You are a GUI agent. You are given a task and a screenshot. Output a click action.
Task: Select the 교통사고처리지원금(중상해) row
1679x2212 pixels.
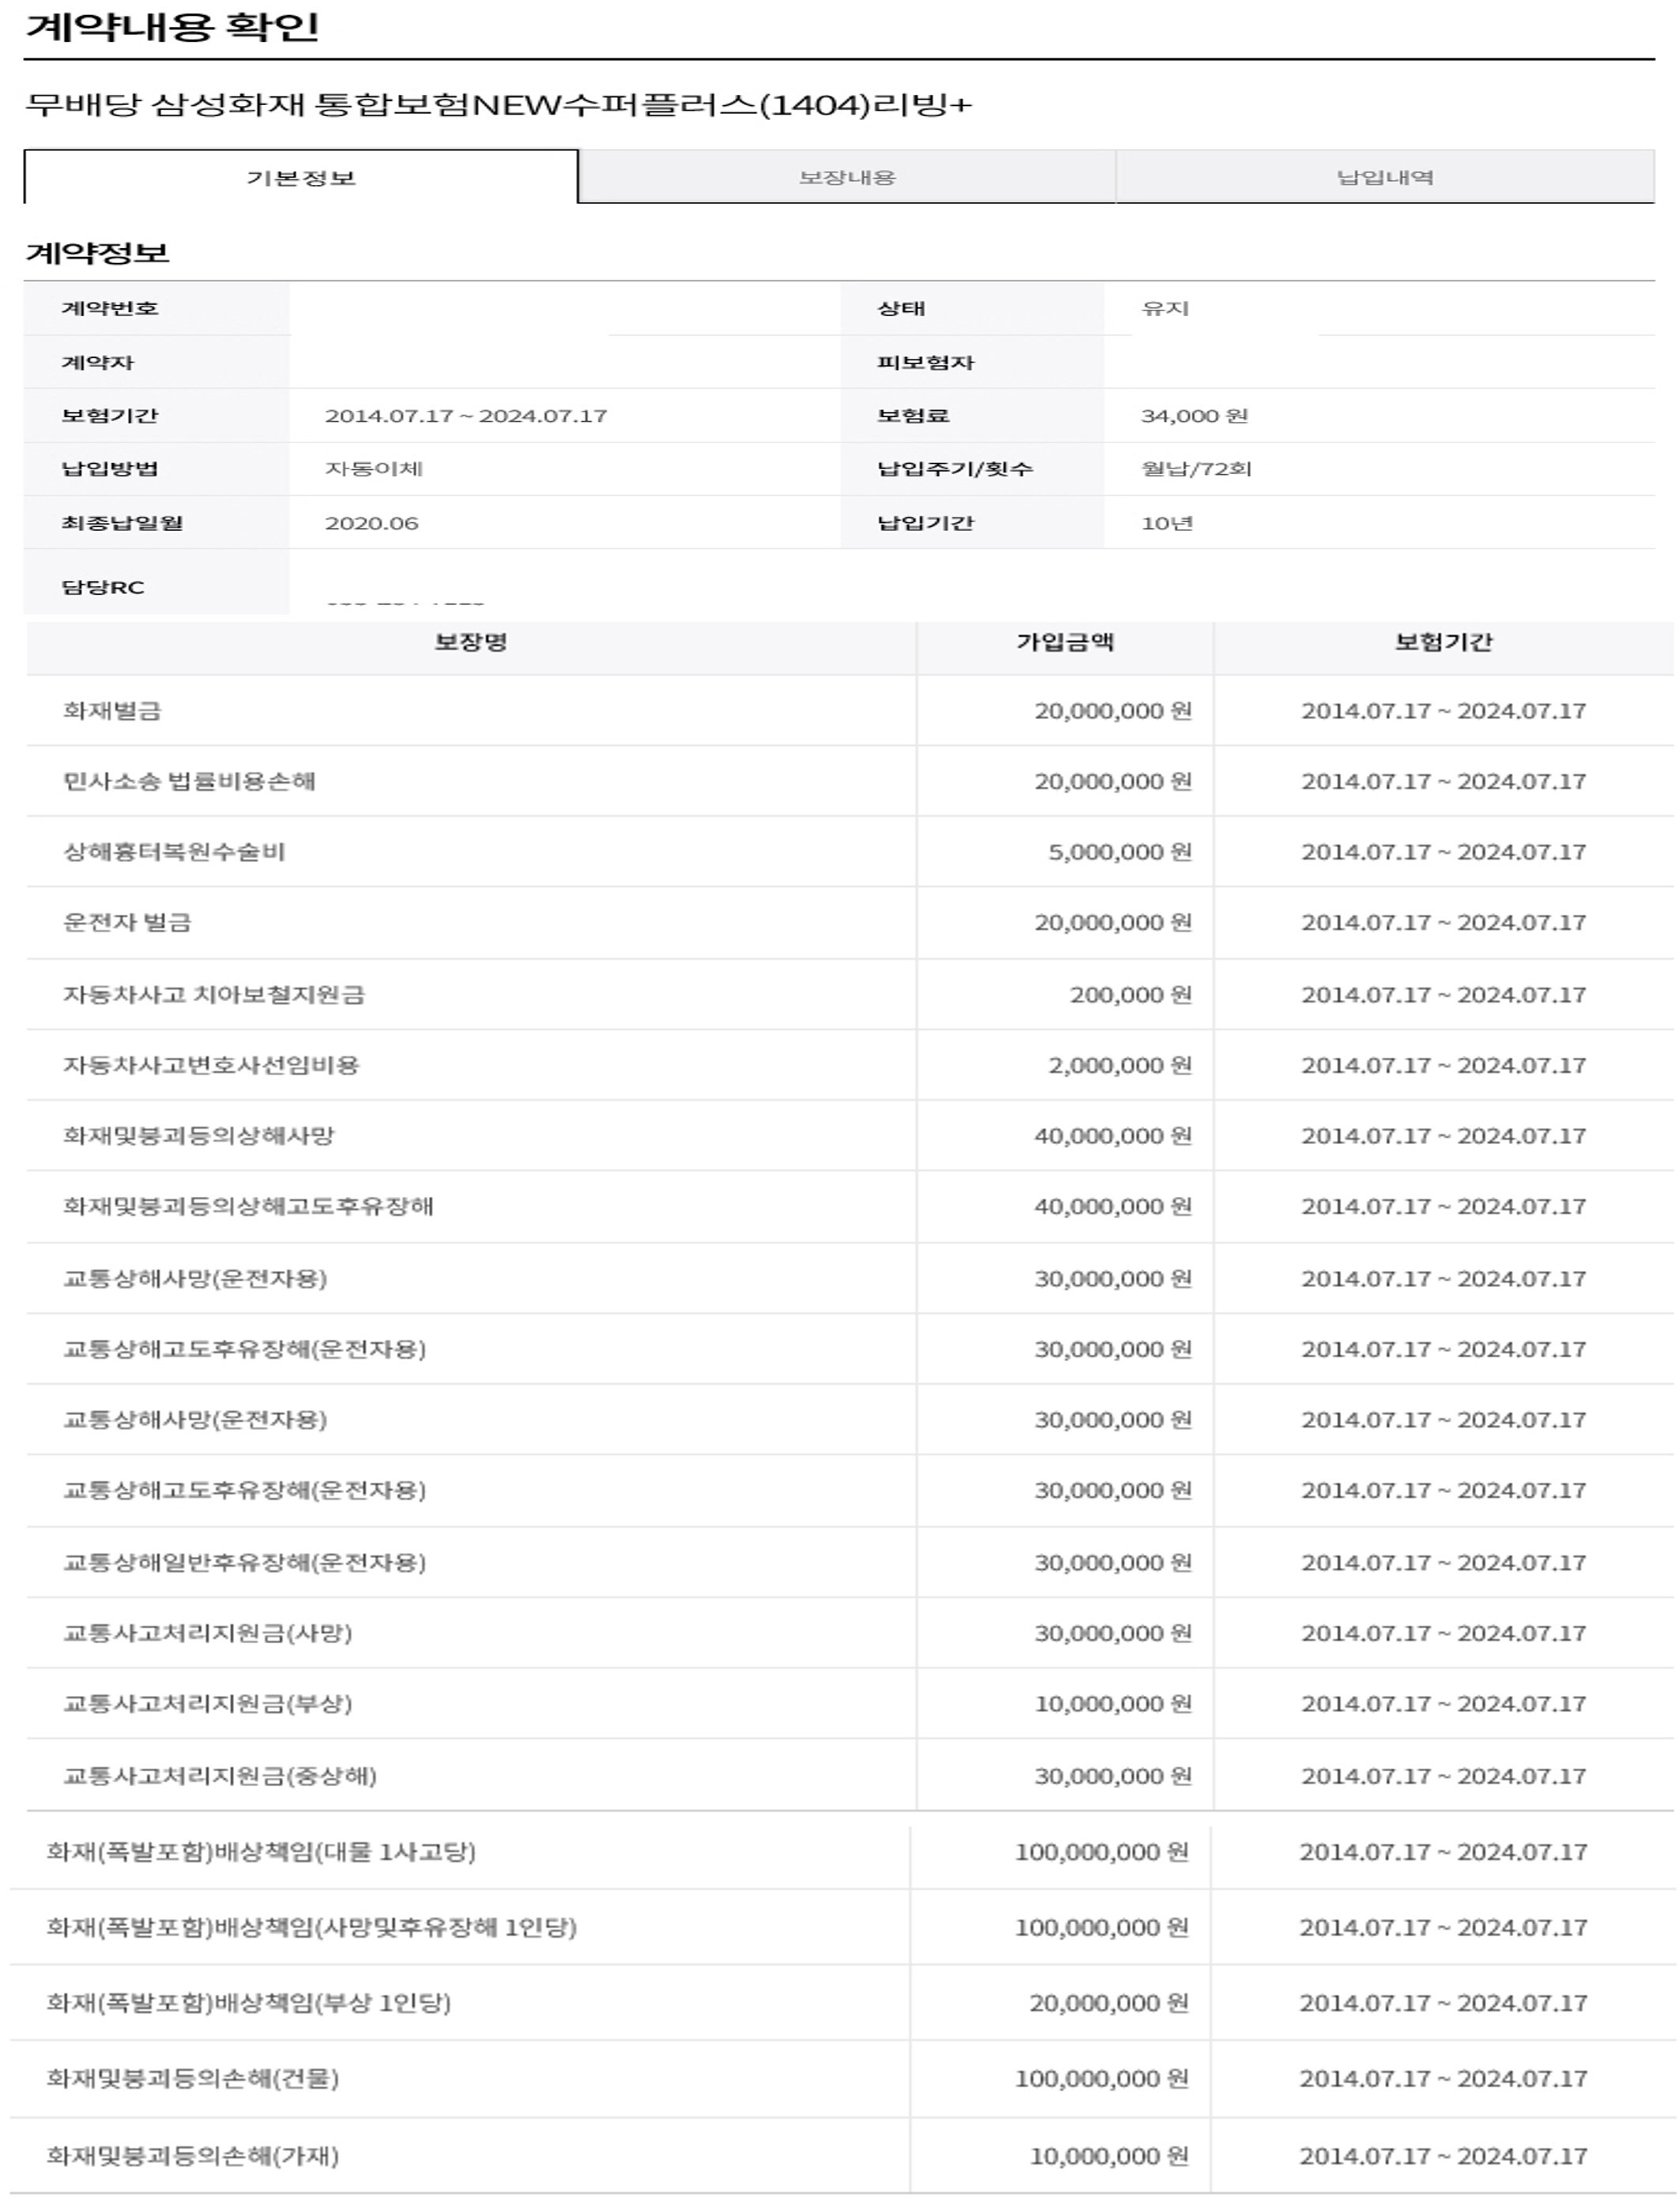point(850,1776)
